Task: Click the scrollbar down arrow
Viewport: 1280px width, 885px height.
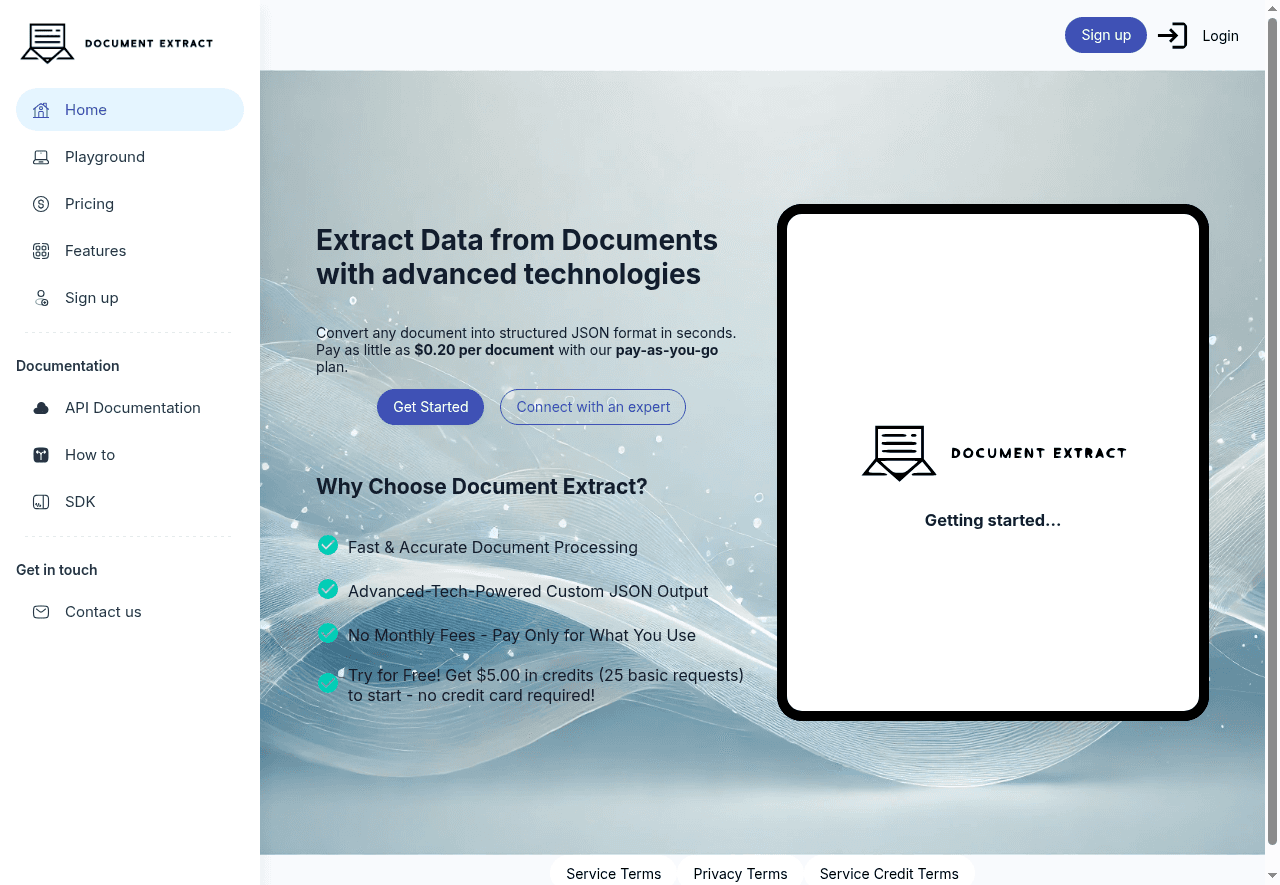Action: 1273,876
